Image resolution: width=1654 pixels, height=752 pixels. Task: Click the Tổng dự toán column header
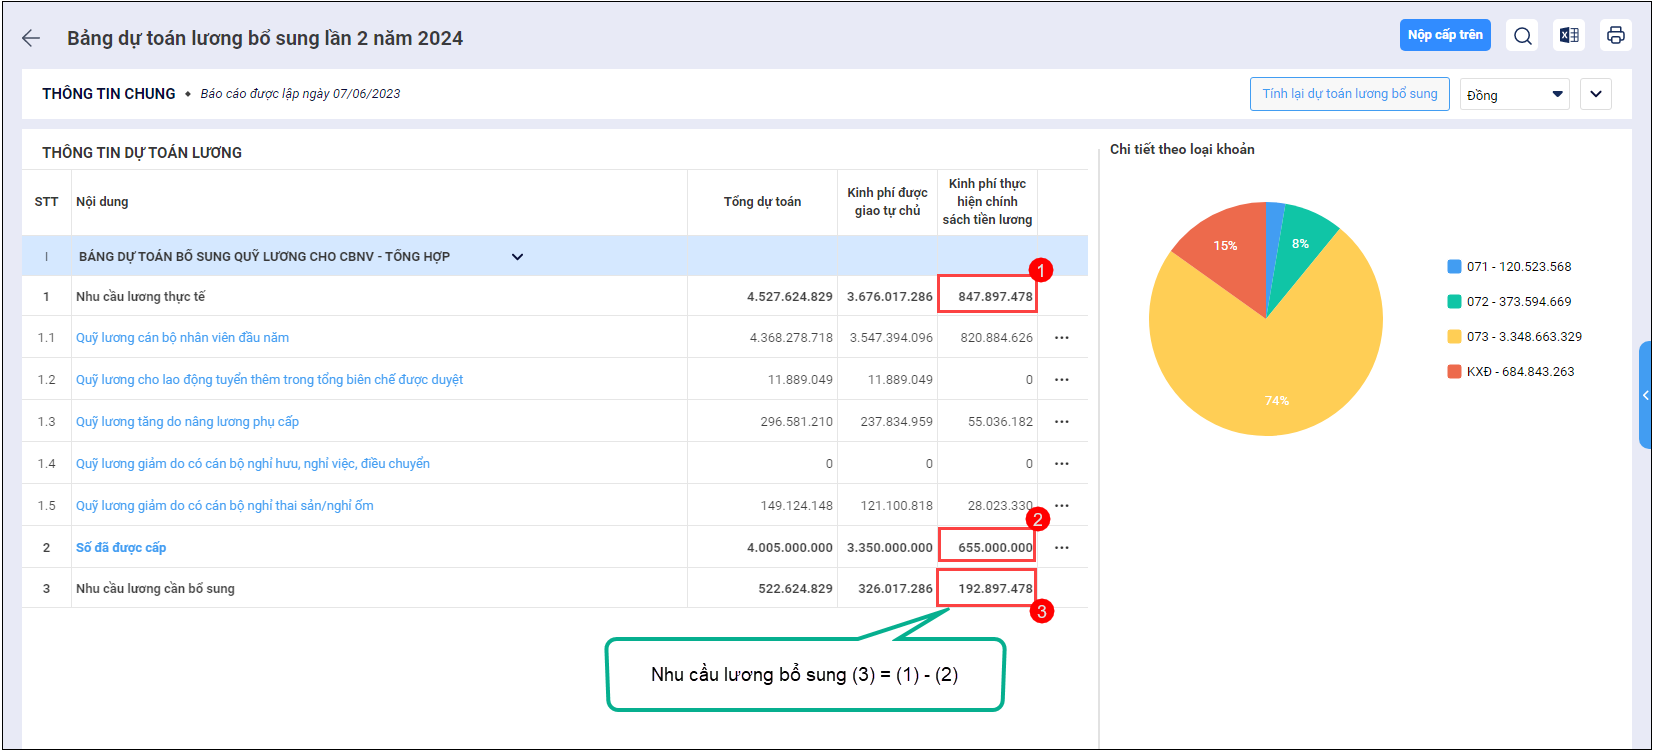(762, 202)
